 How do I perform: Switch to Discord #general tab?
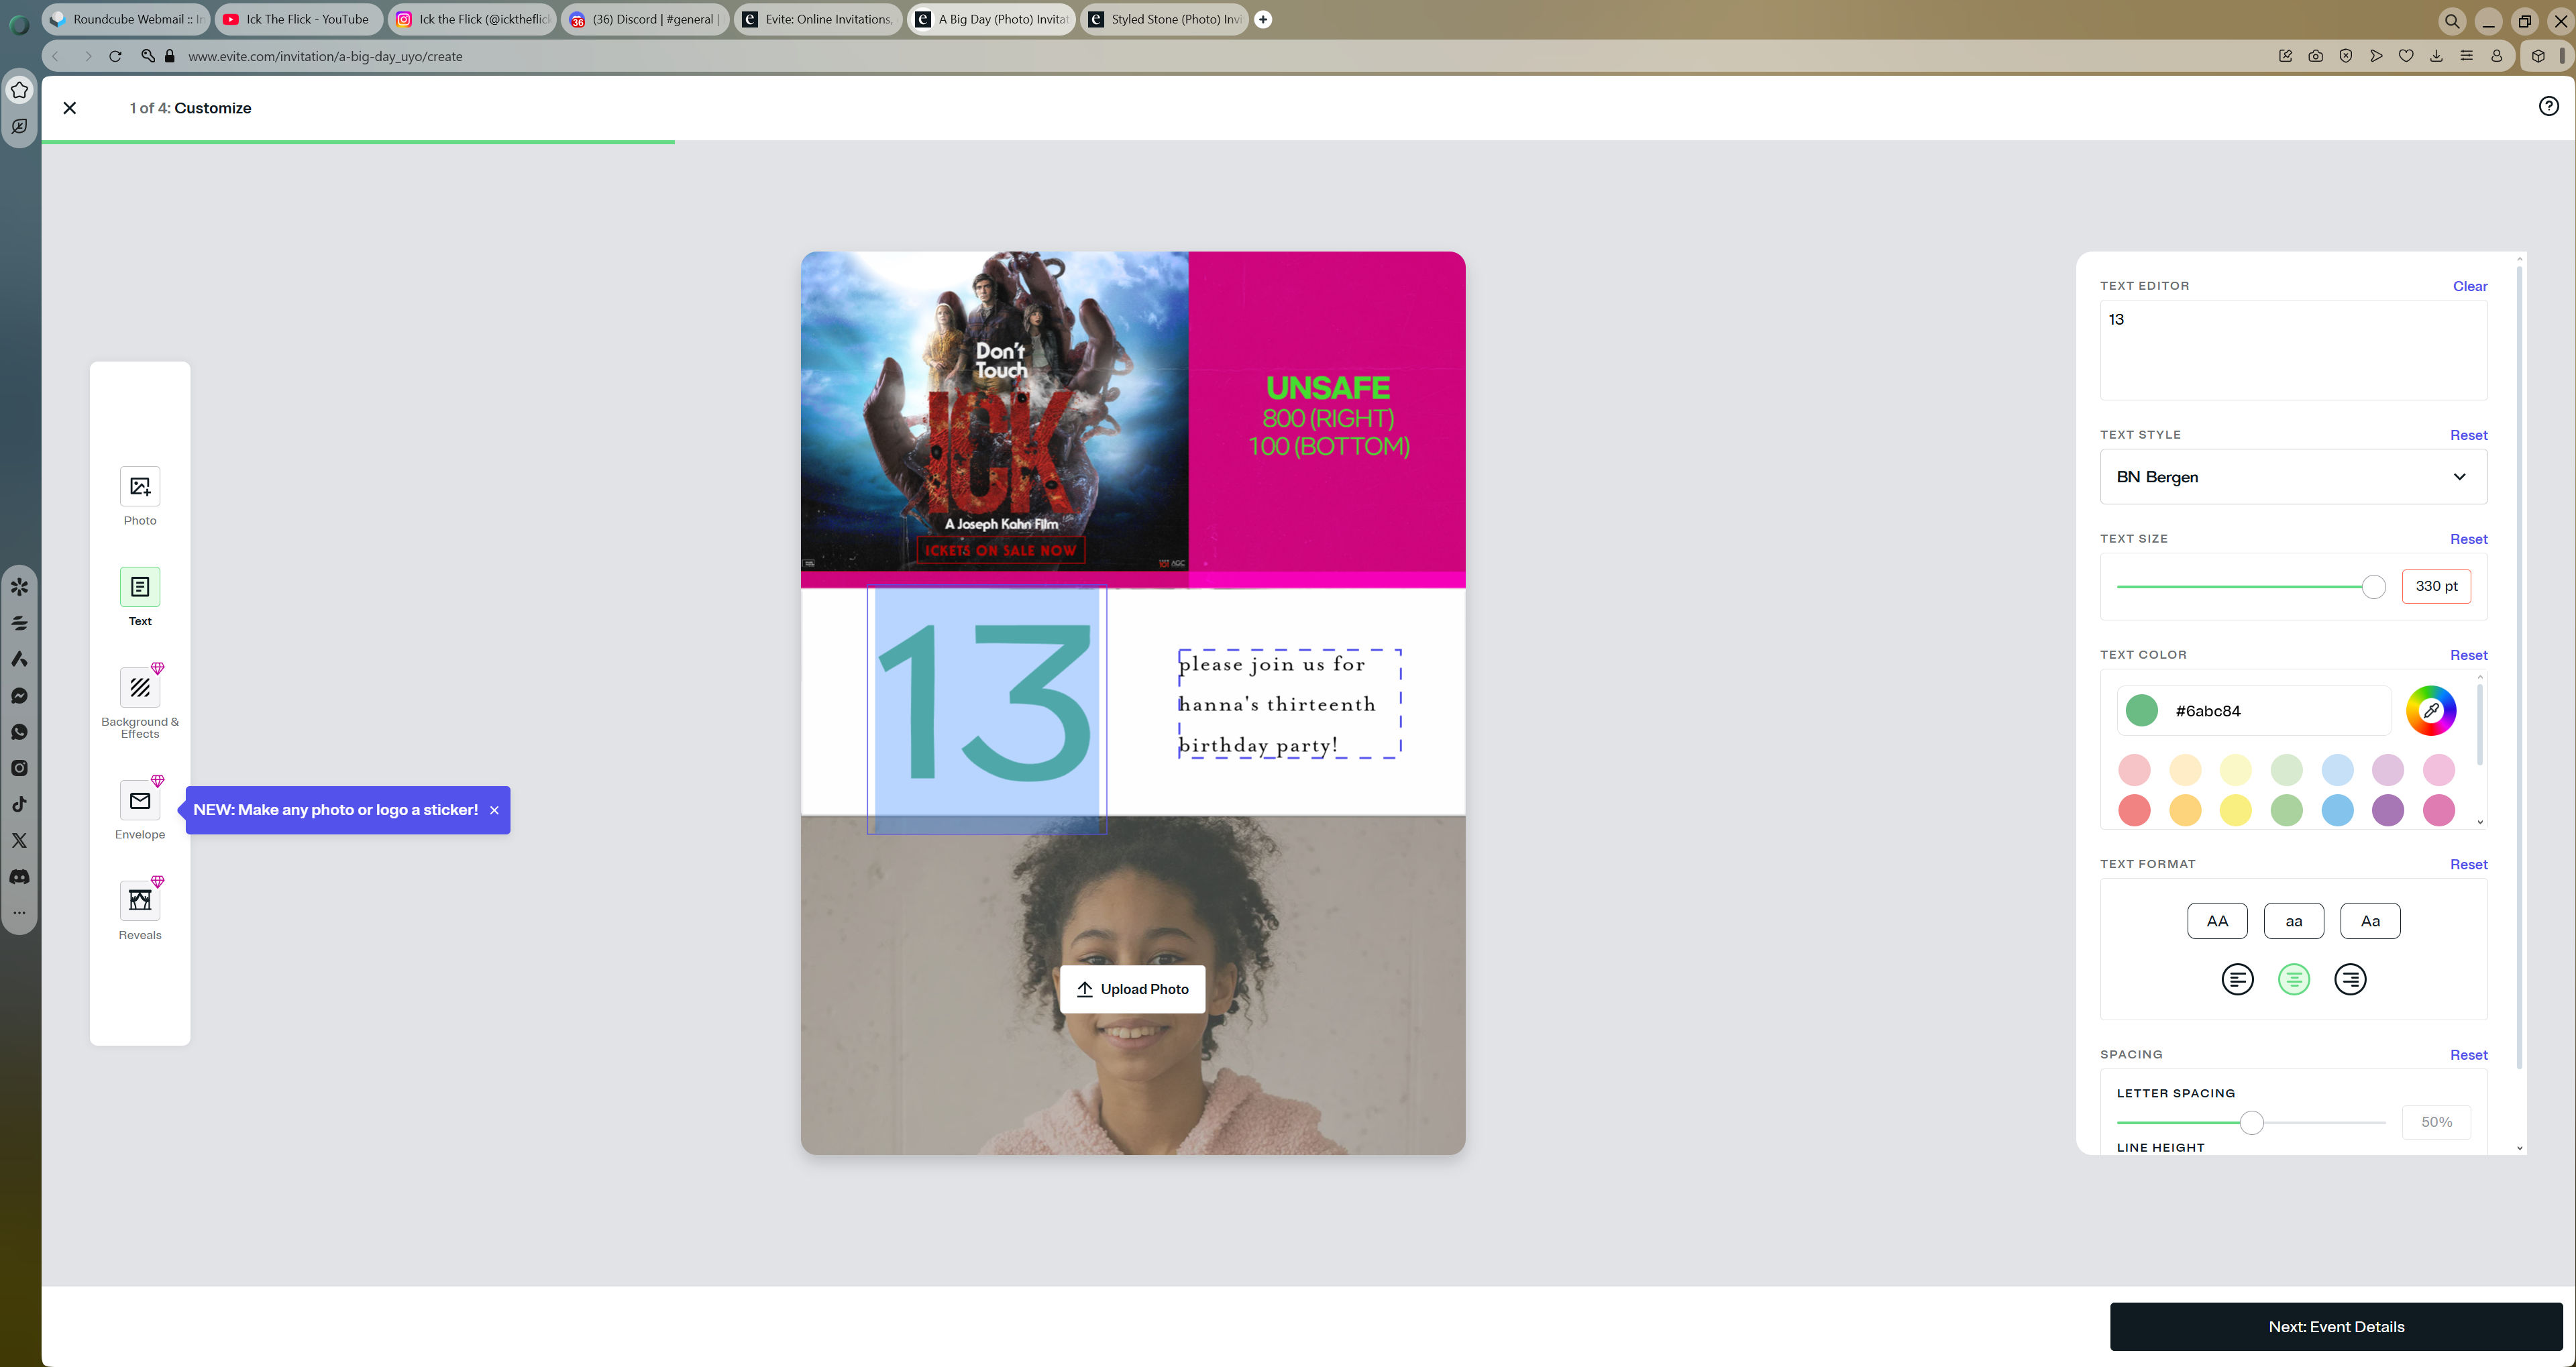tap(645, 19)
